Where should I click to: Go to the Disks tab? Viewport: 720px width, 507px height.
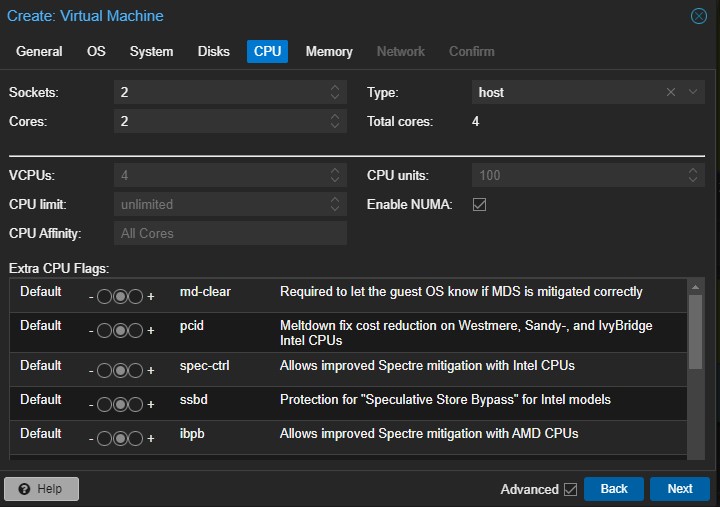pos(213,51)
